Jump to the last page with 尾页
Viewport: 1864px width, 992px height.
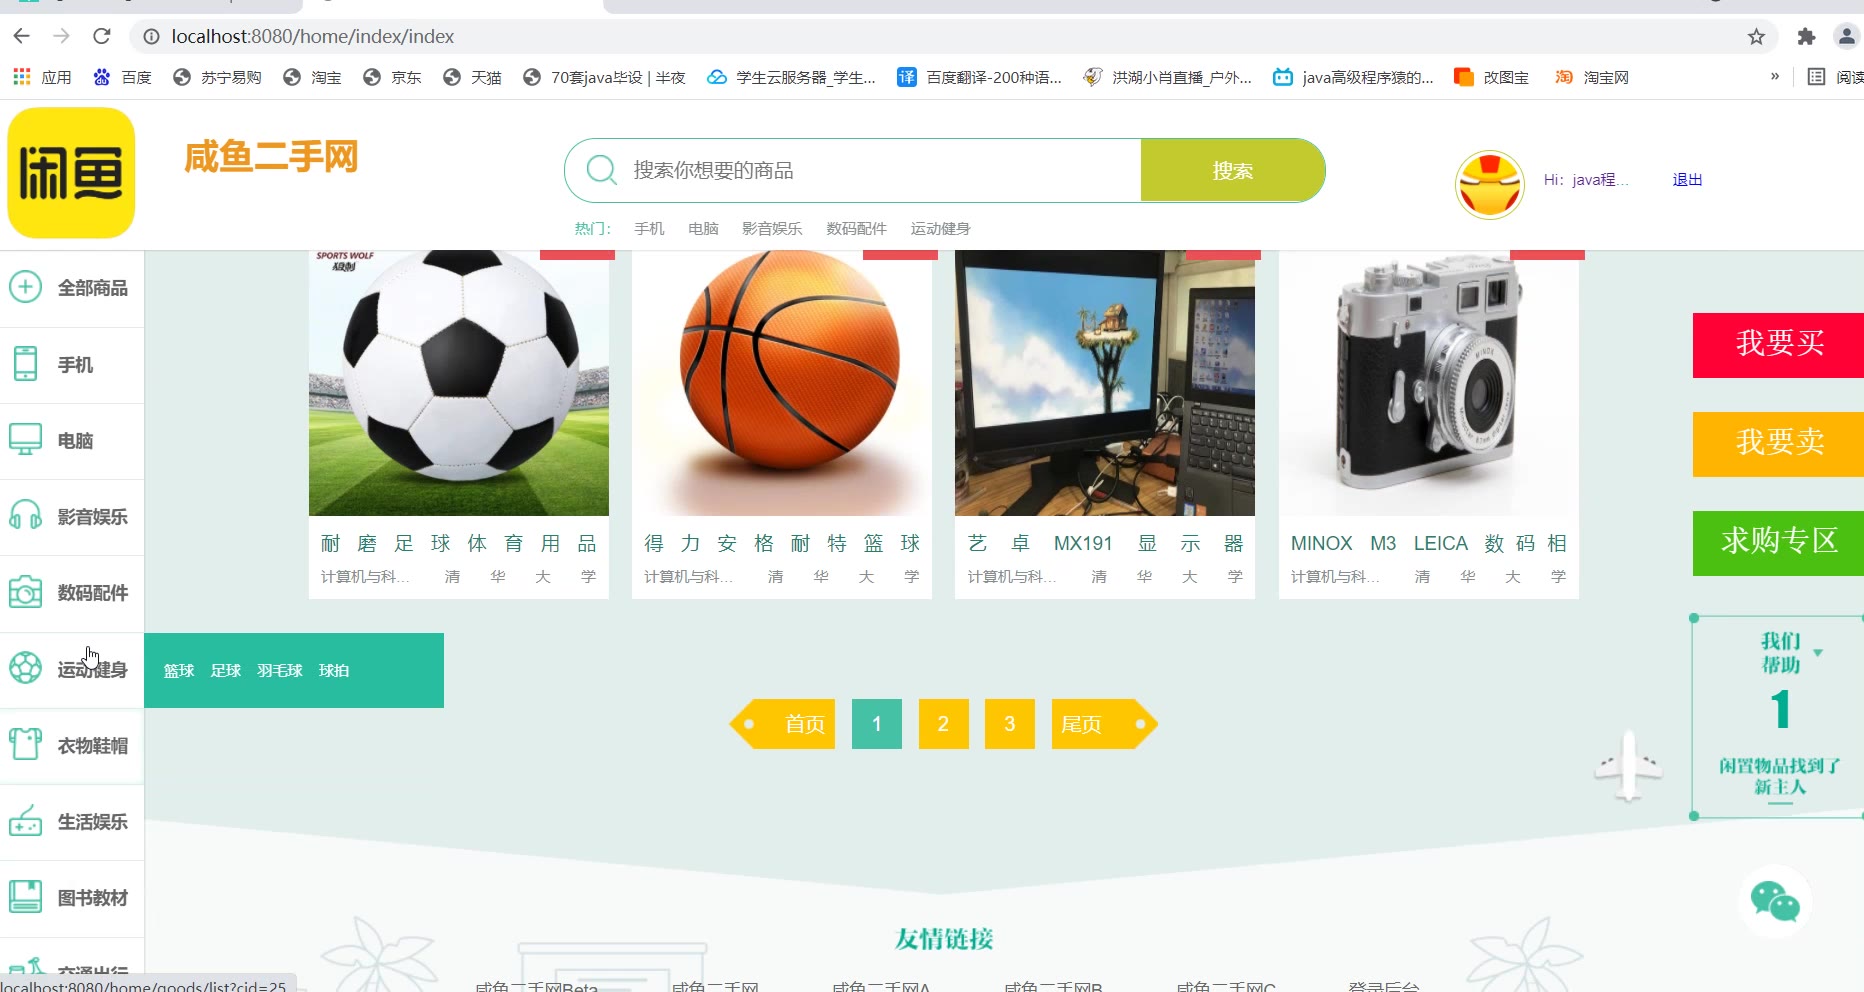[1104, 724]
